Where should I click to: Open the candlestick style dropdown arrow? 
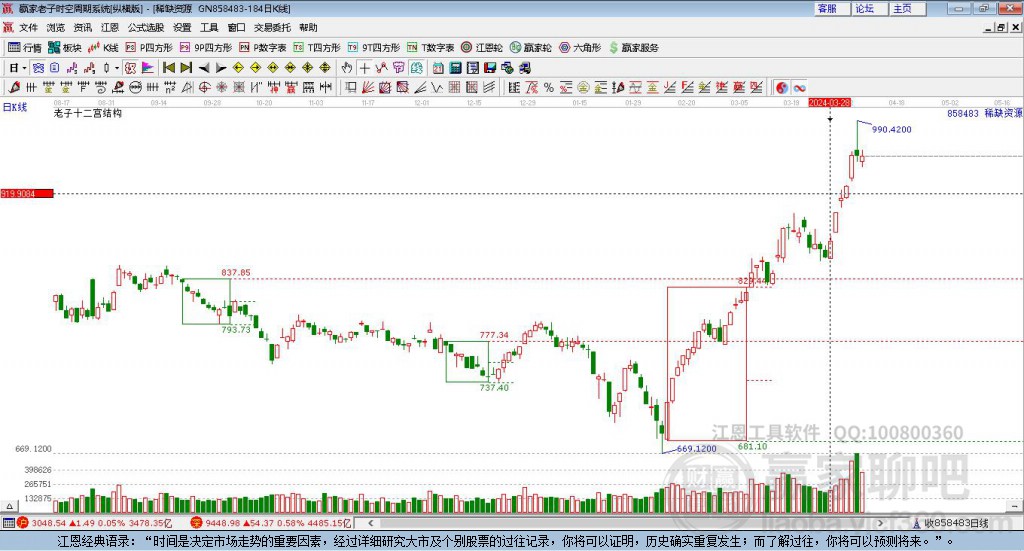click(117, 68)
